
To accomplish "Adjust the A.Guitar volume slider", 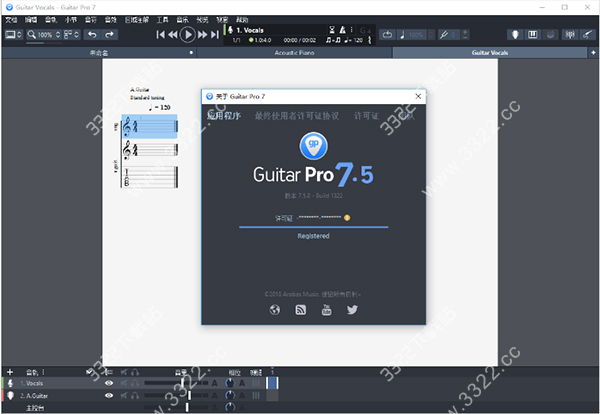I will click(189, 395).
